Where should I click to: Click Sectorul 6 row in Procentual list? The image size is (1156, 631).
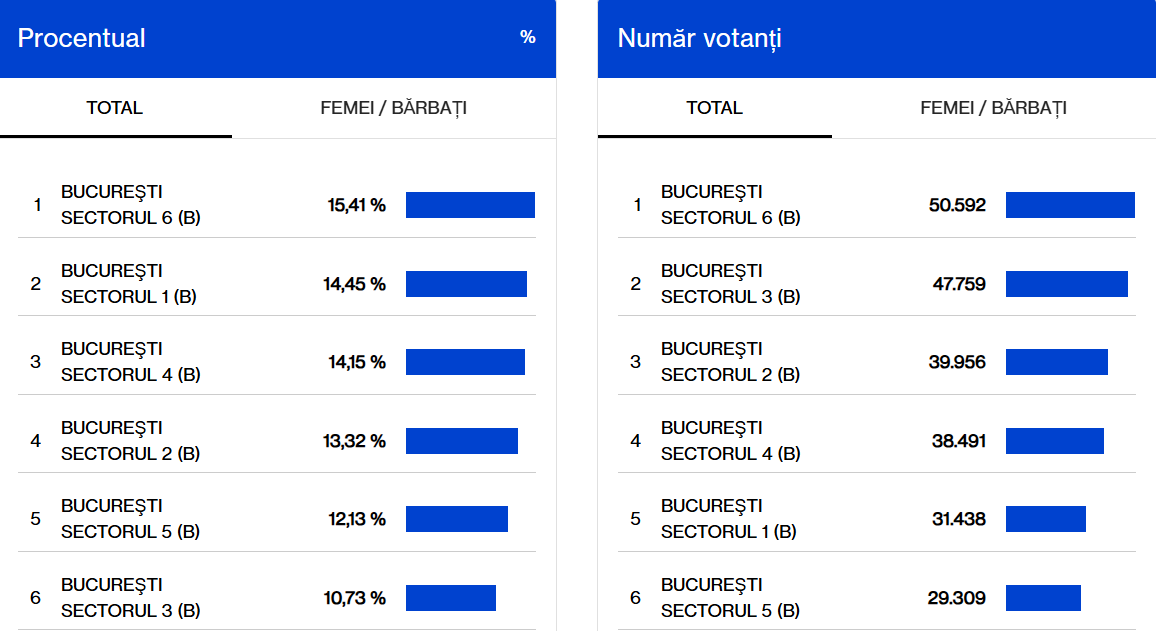(x=131, y=205)
